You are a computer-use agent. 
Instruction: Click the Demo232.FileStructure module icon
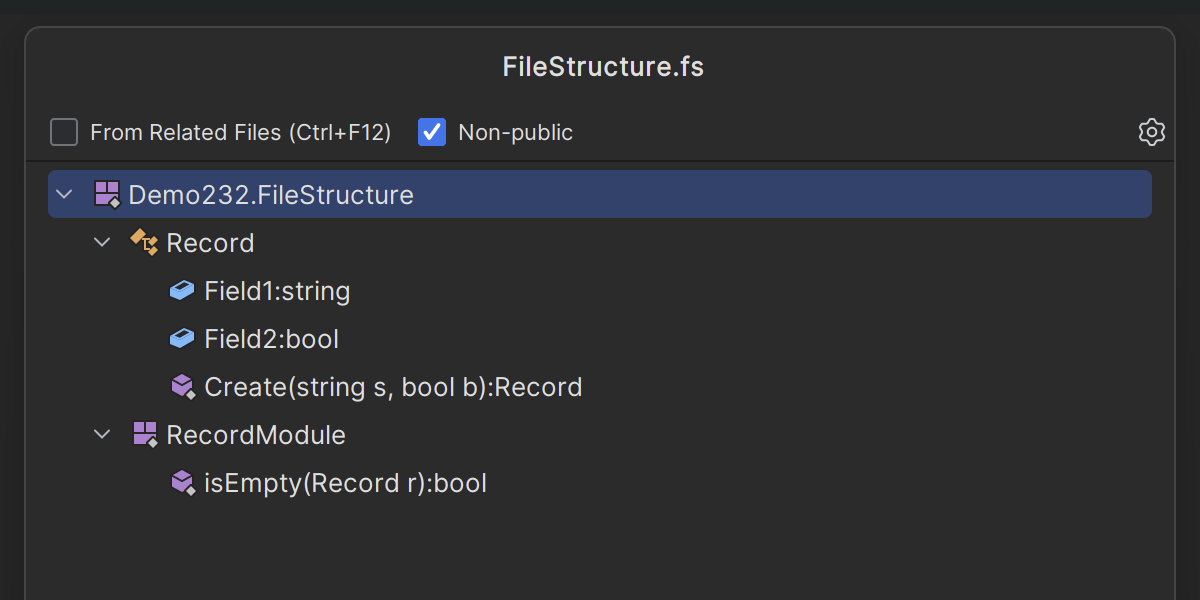click(107, 194)
